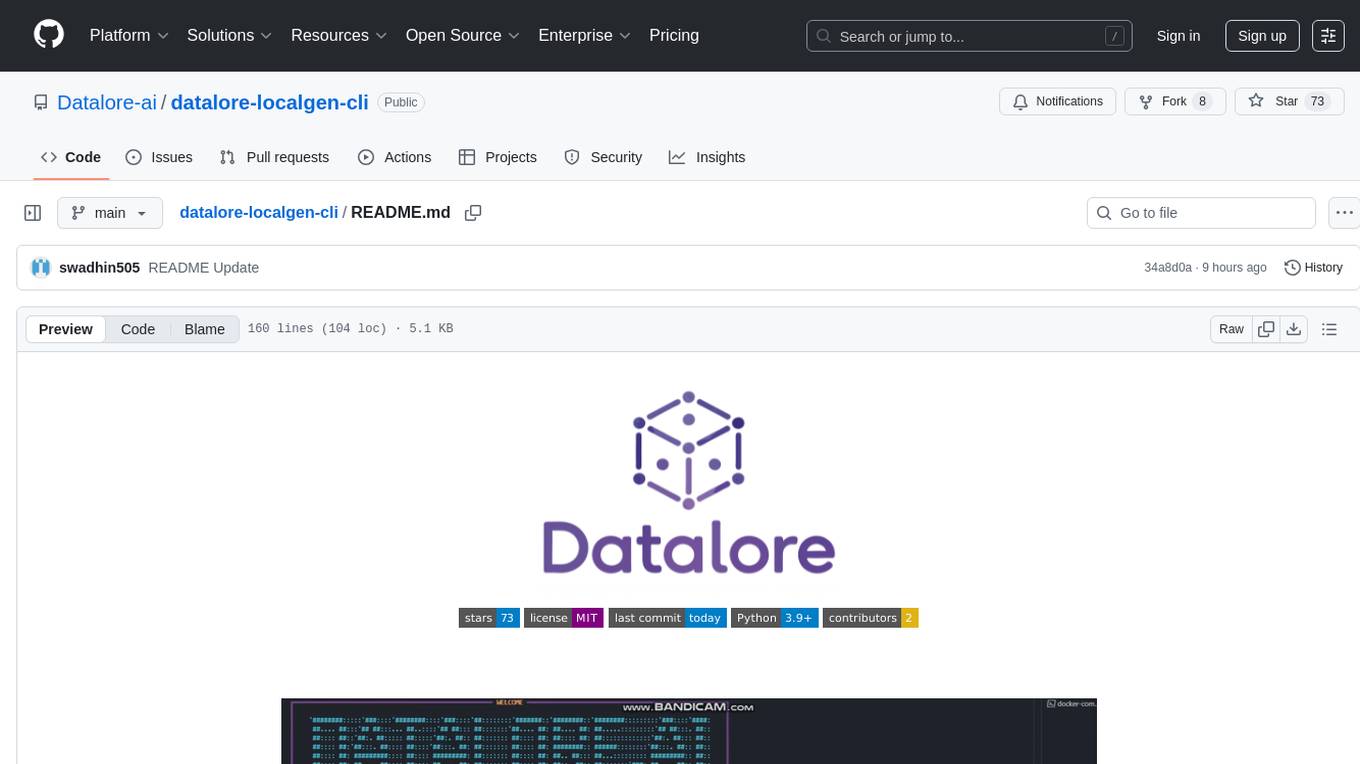Open the Pull requests tab

coord(274,157)
